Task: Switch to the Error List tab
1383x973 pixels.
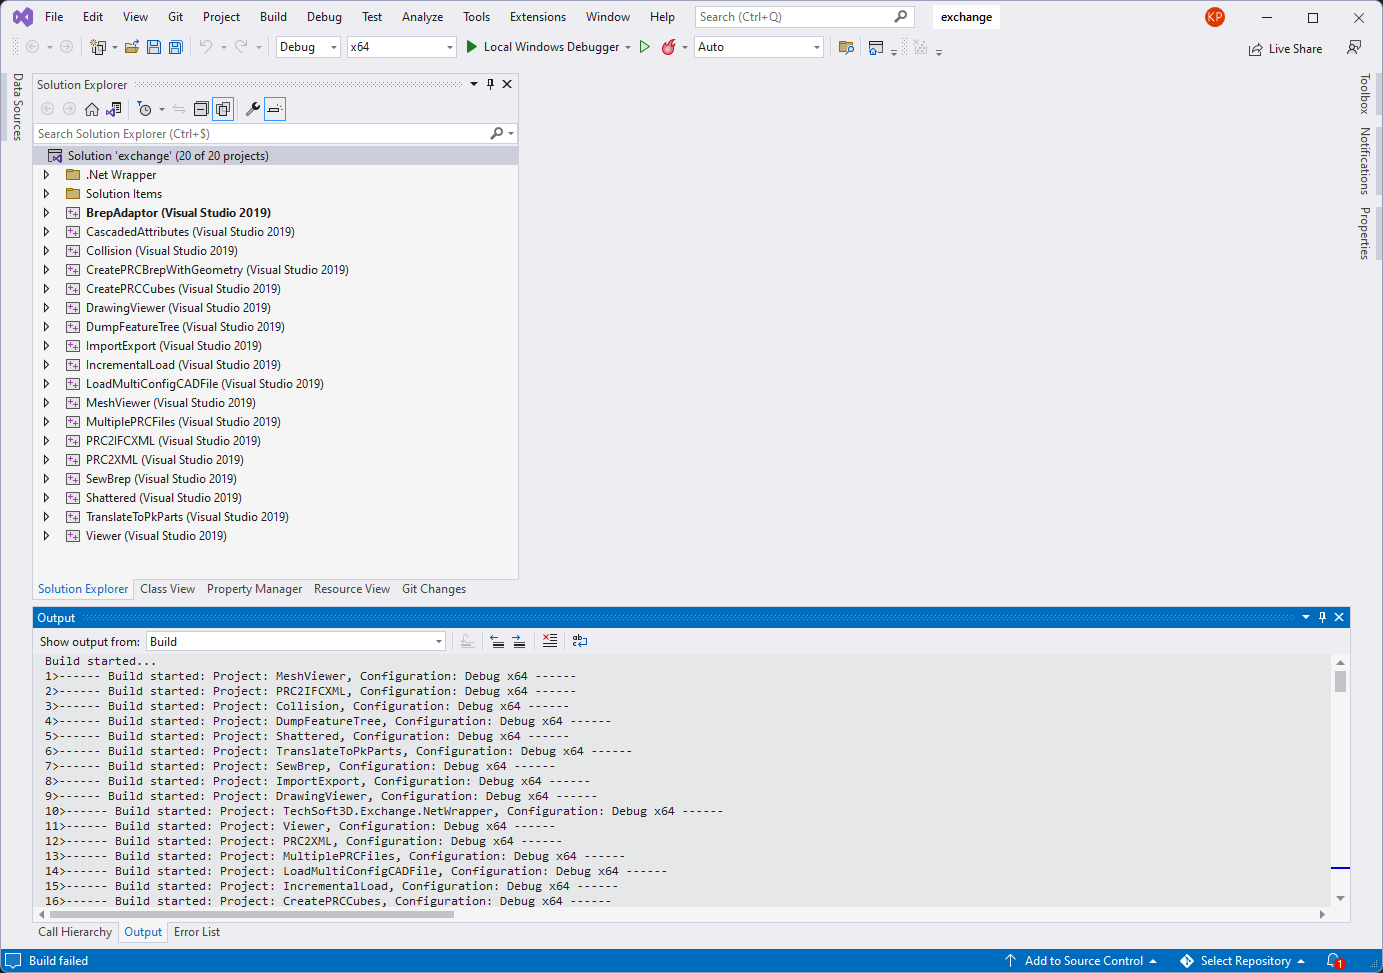Action: tap(196, 931)
